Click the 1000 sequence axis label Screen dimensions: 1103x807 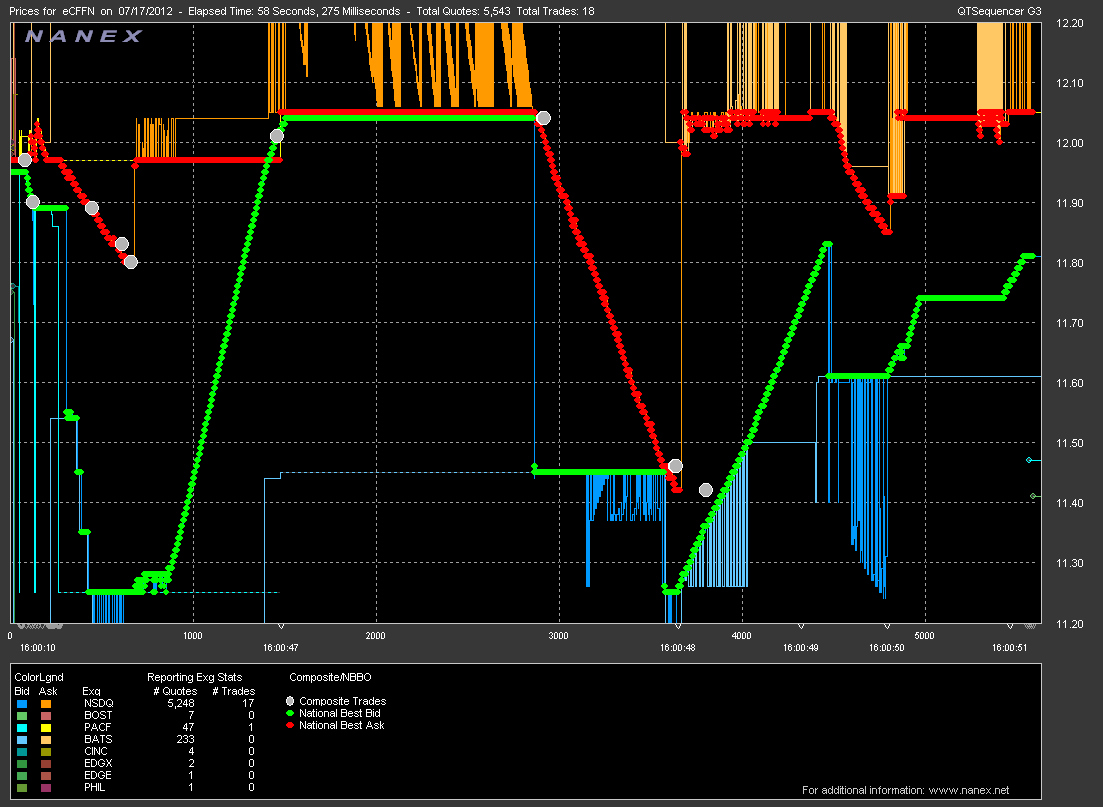[x=193, y=635]
